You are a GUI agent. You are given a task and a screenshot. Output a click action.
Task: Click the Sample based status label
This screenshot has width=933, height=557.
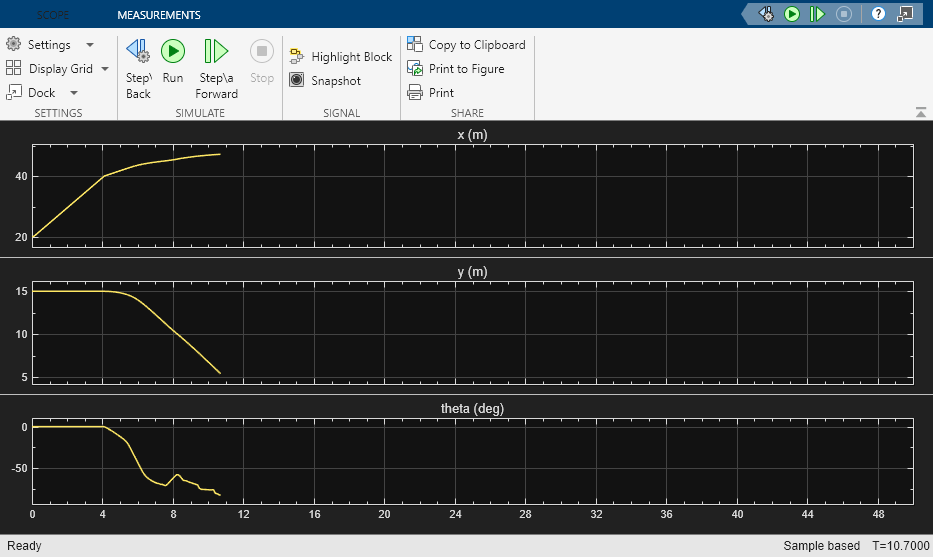(x=821, y=546)
